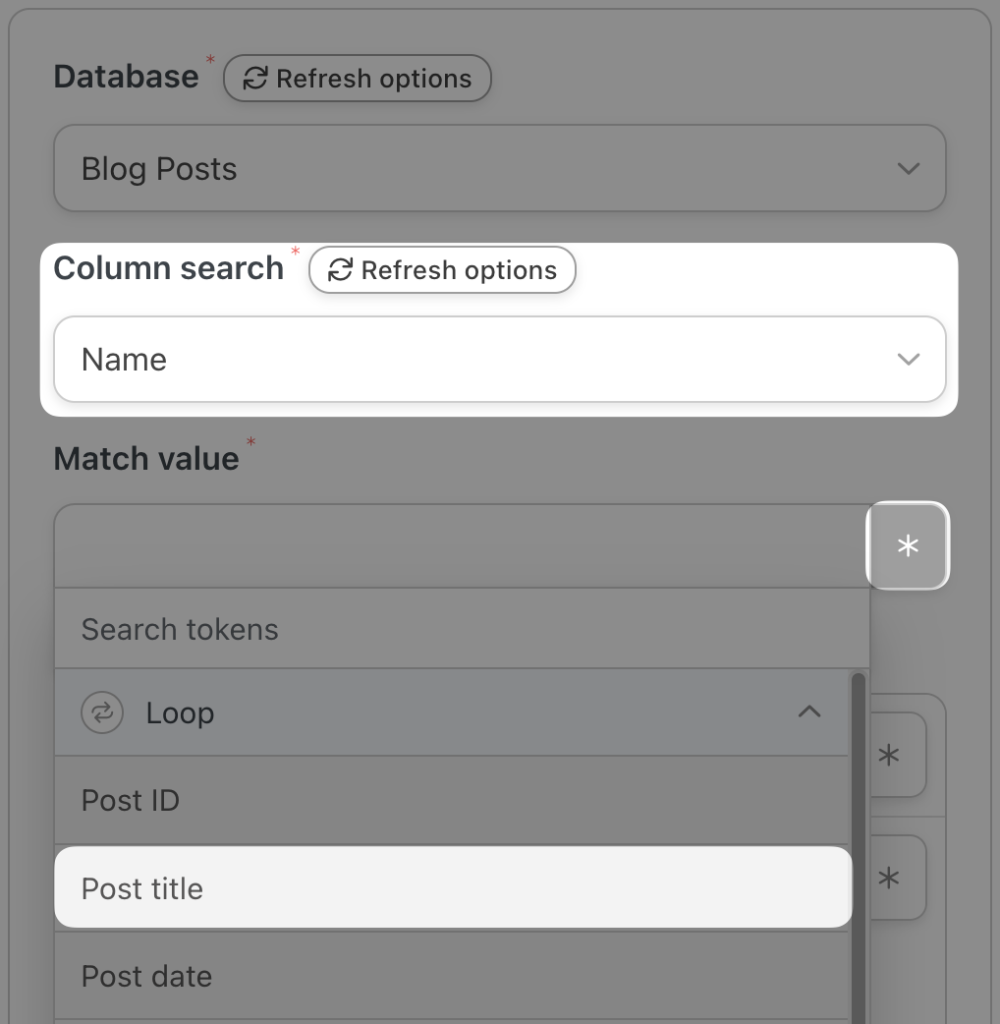Click the refresh icon beside Database label
This screenshot has height=1024, width=1000.
coord(258,78)
